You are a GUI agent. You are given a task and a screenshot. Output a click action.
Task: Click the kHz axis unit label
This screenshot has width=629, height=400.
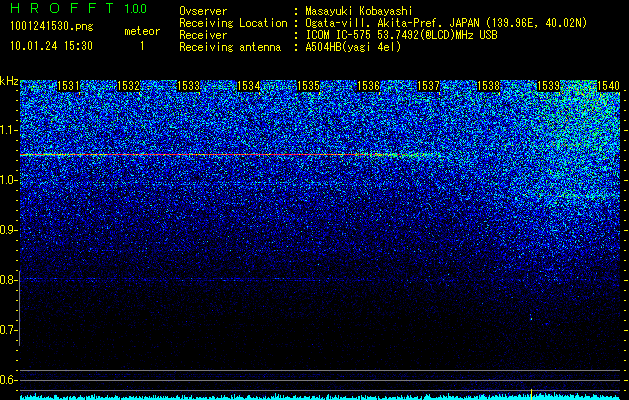(x=9, y=81)
